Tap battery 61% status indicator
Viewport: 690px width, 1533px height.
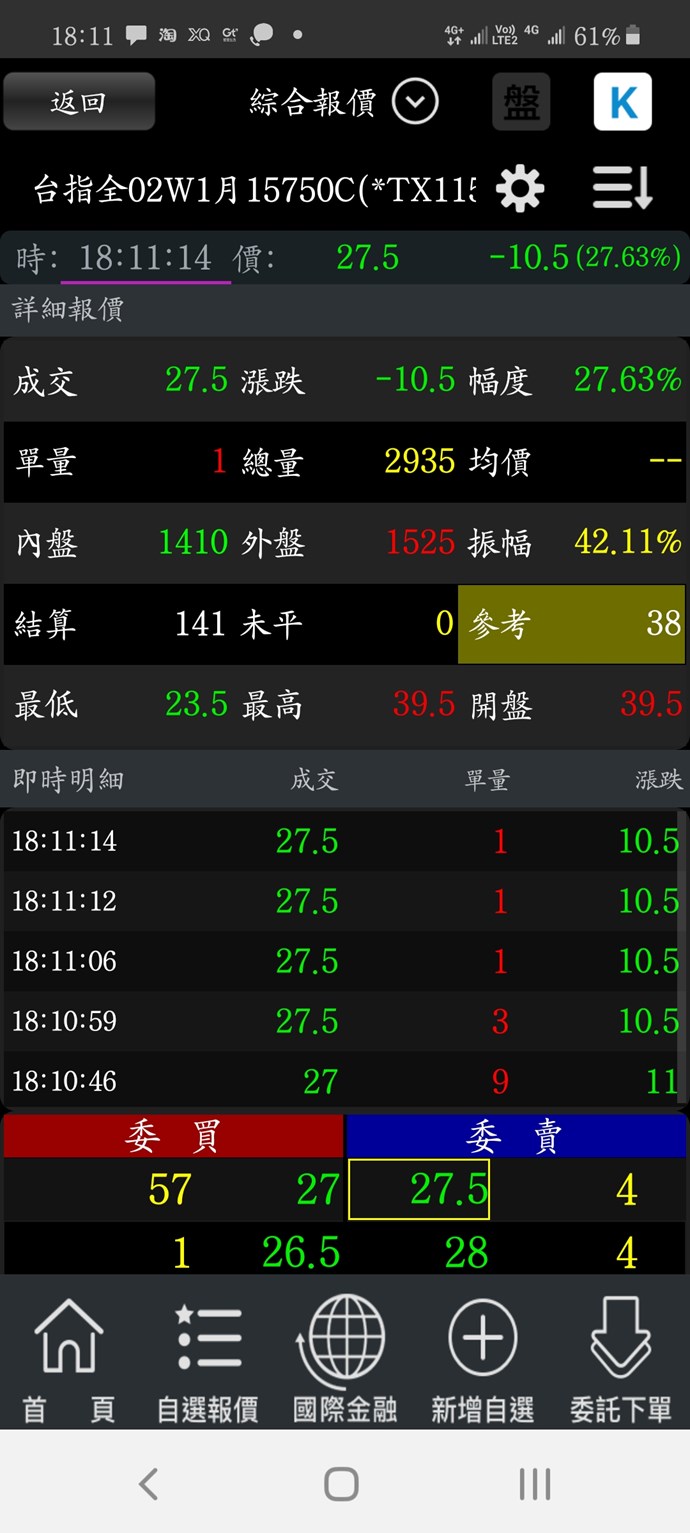(607, 37)
